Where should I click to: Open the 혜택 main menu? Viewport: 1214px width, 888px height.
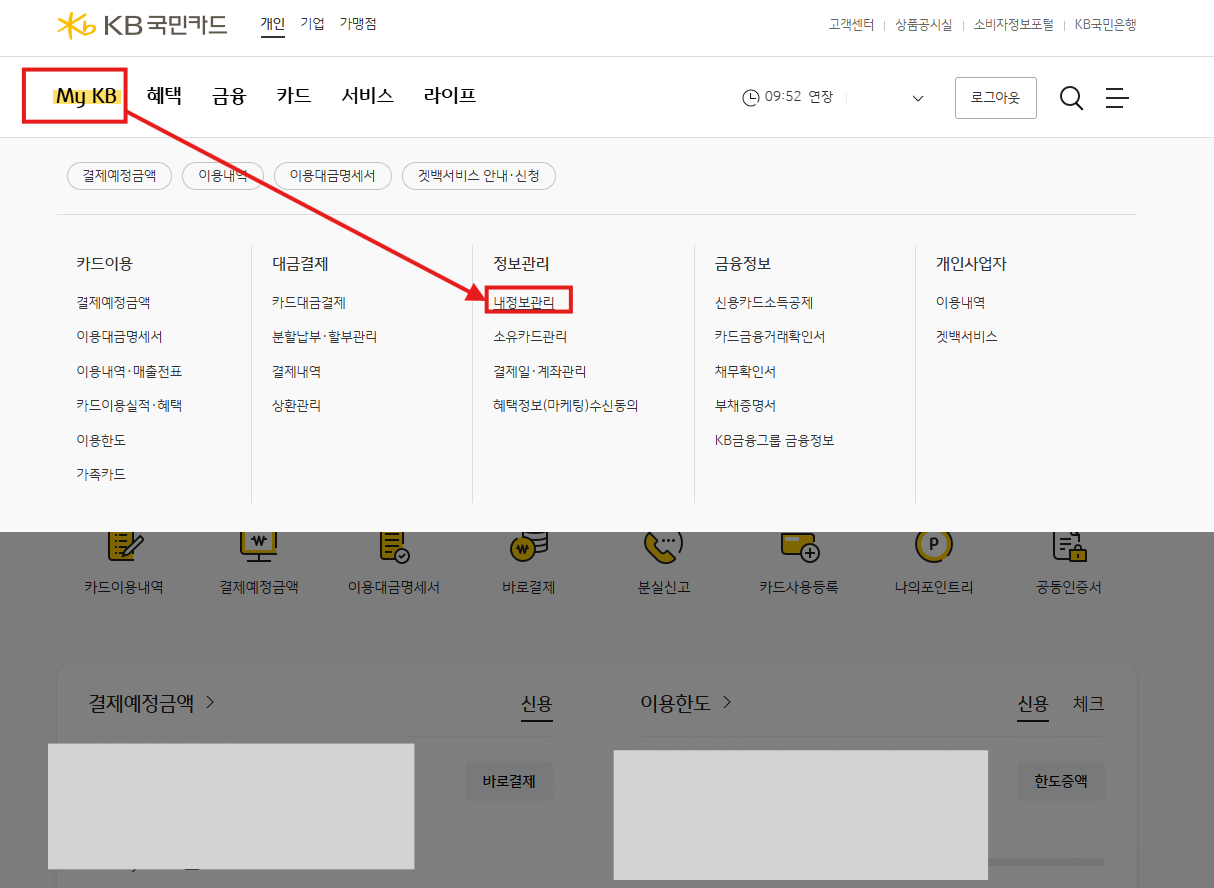click(164, 96)
